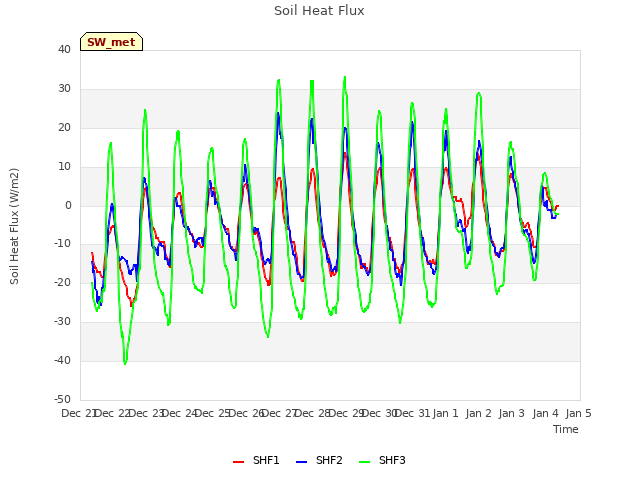Click the y-axis title Soil Heat Flux (W/m2)
Image resolution: width=640 pixels, height=480 pixels.
(x=14, y=226)
